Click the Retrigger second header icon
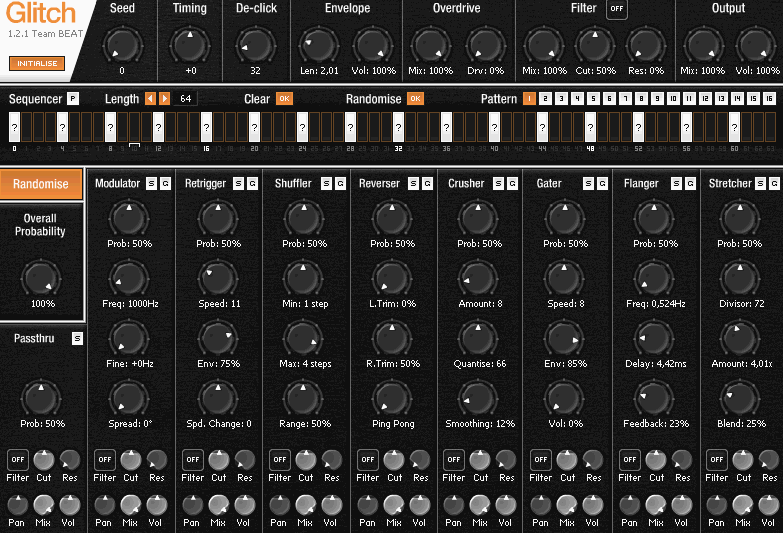 click(x=253, y=184)
